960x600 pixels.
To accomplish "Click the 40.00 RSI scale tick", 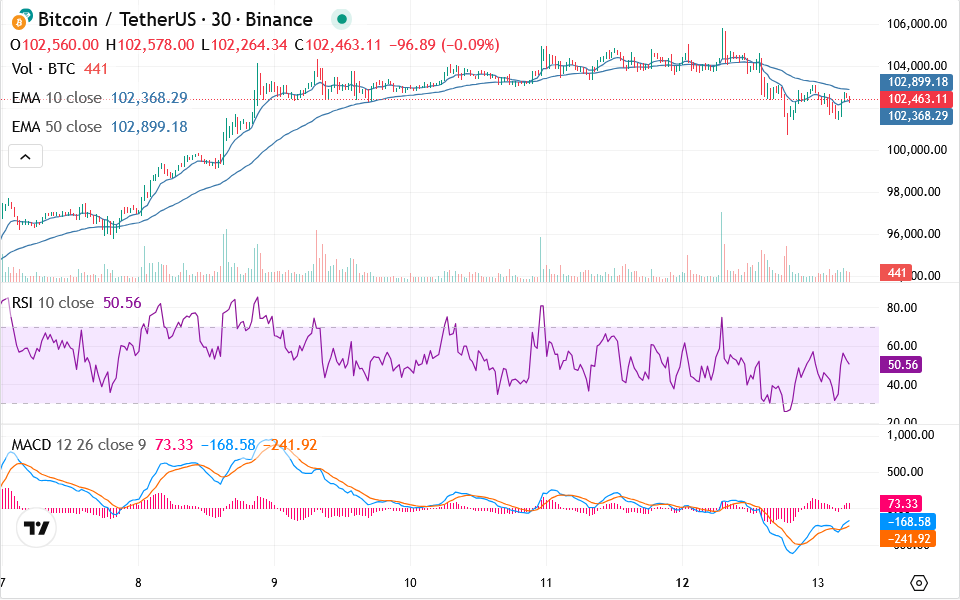I will (x=902, y=384).
